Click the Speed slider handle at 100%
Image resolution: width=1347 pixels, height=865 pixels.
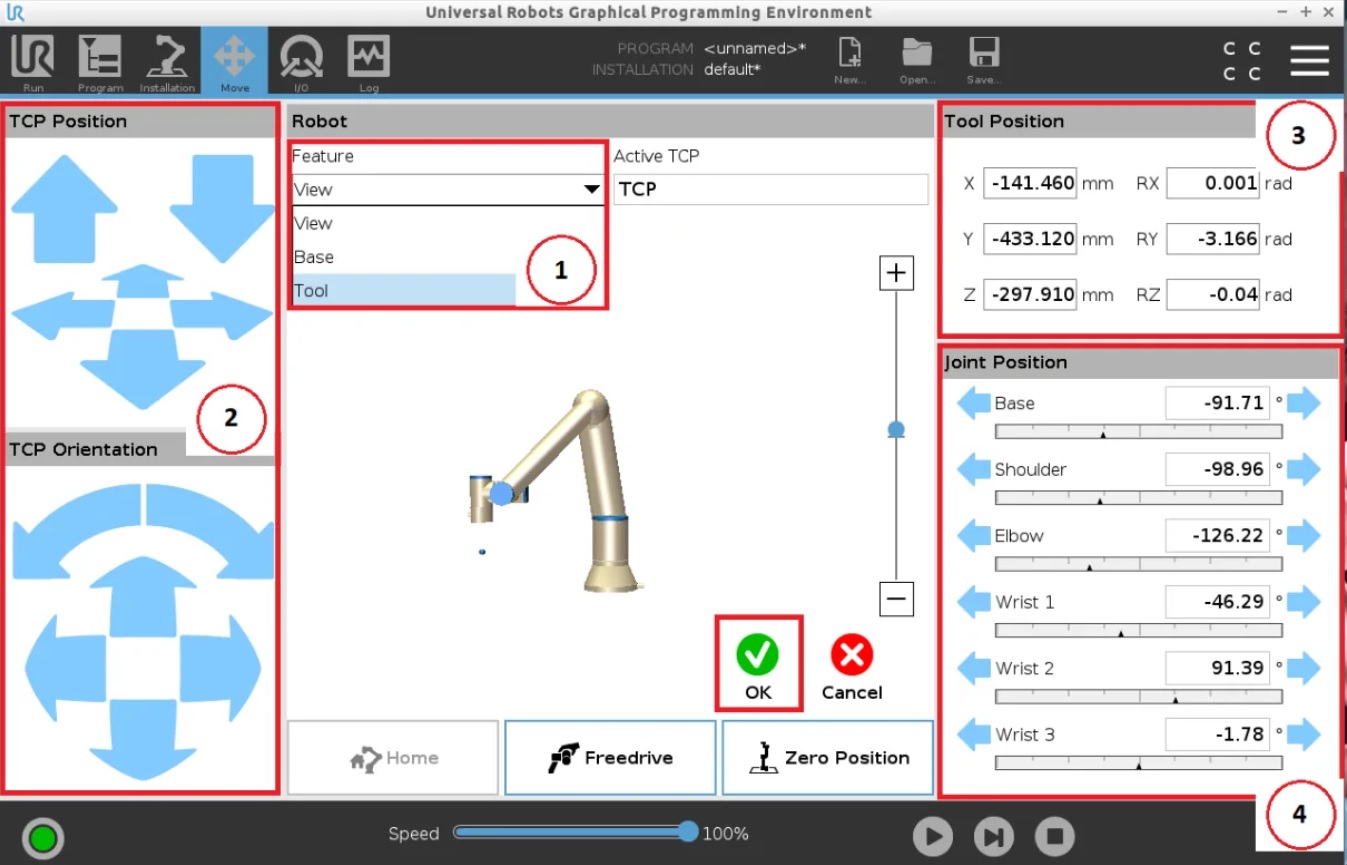688,832
